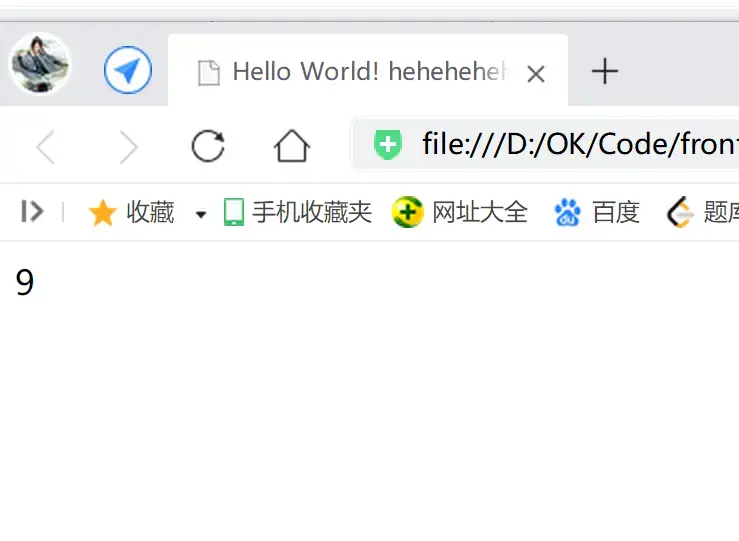This screenshot has width=739, height=541.
Task: Click the Baidu paw icon
Action: (567, 213)
